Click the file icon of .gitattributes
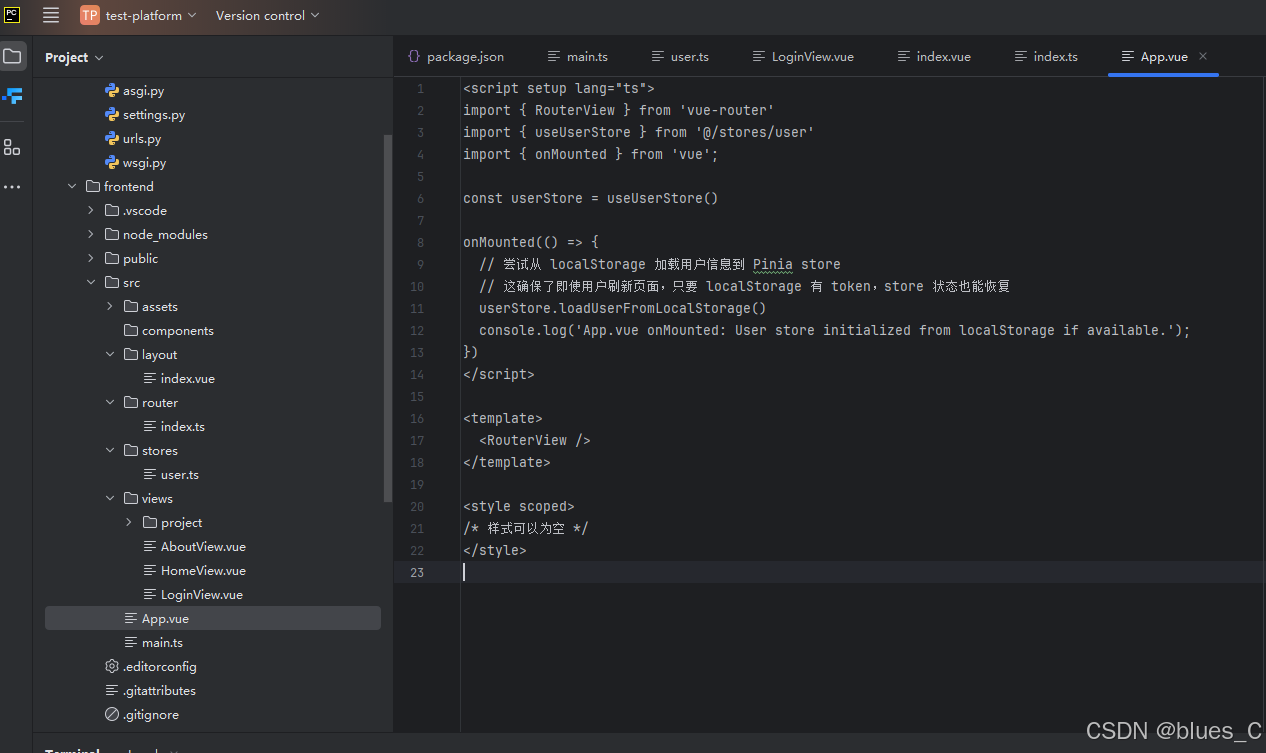 click(x=112, y=691)
